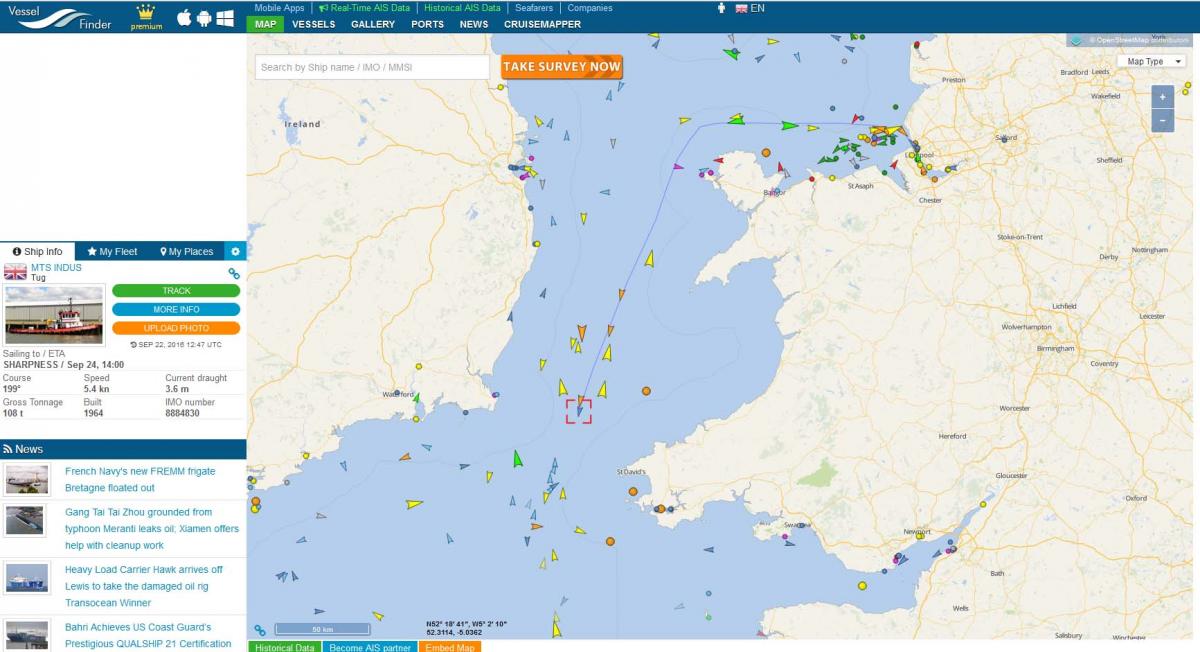Open the CRUISEMAPPER menu

point(542,24)
